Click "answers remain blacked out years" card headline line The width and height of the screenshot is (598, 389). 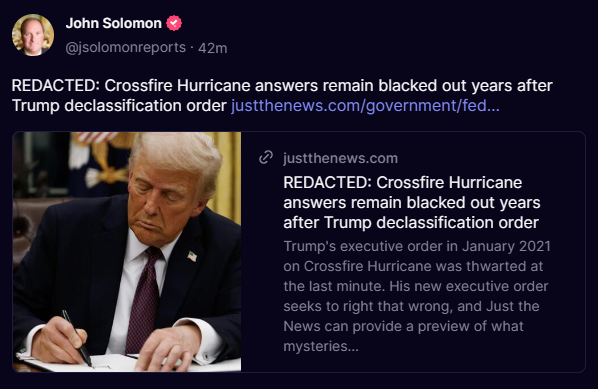tap(412, 203)
